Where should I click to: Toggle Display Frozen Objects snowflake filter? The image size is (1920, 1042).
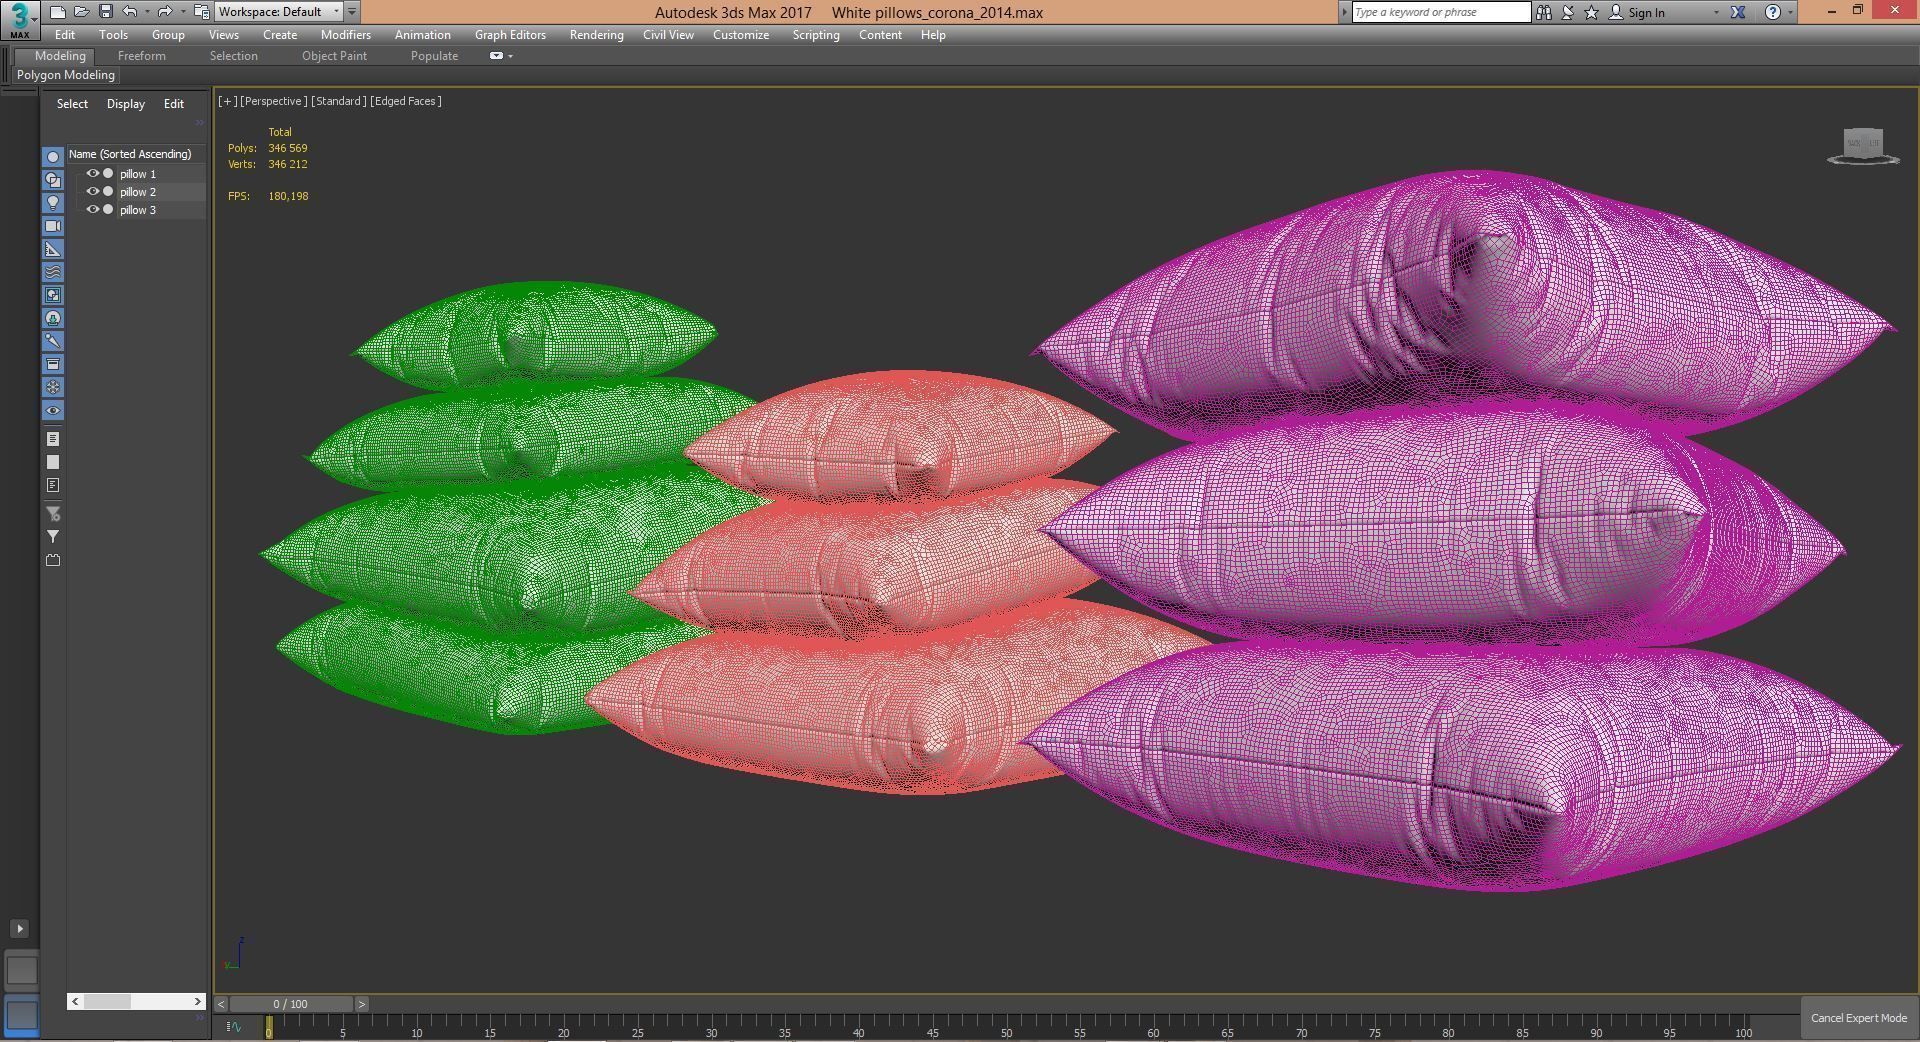click(53, 387)
